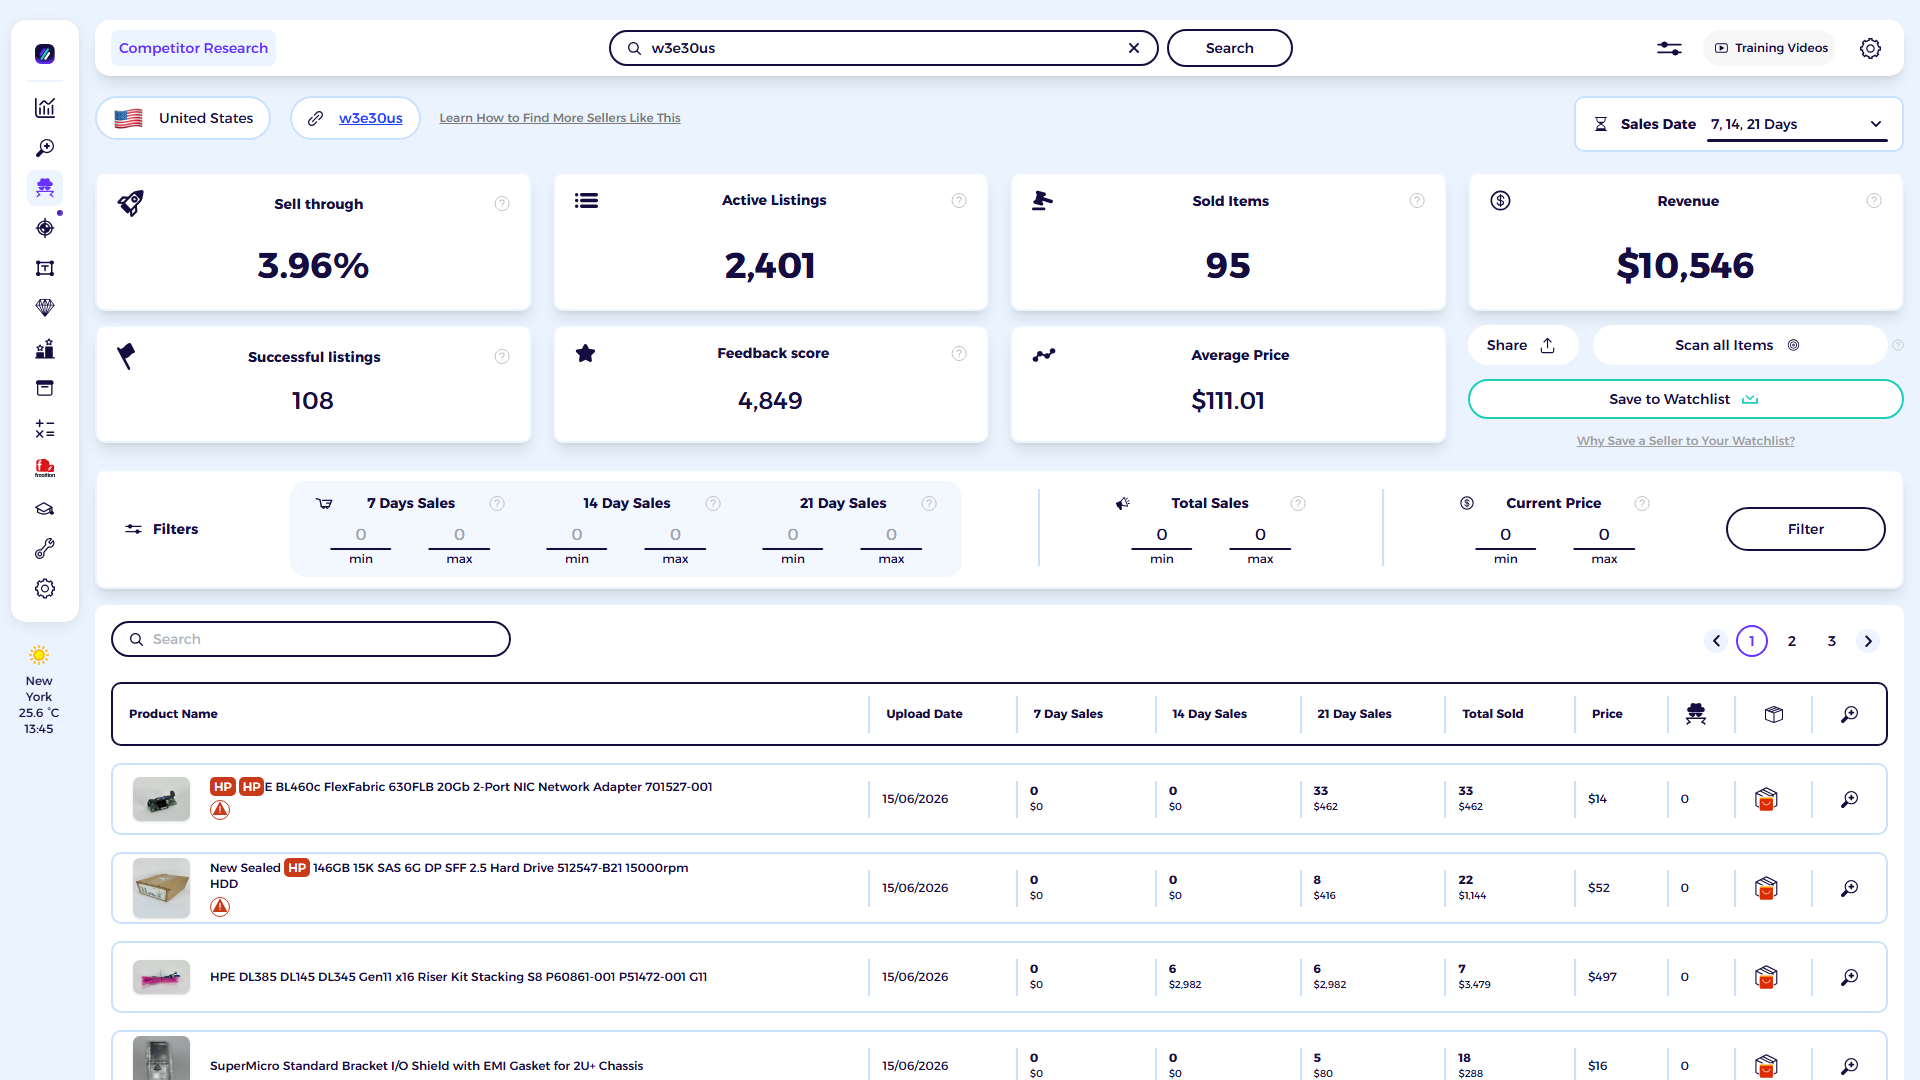
Task: Set Total Sales max field
Action: 1260,535
